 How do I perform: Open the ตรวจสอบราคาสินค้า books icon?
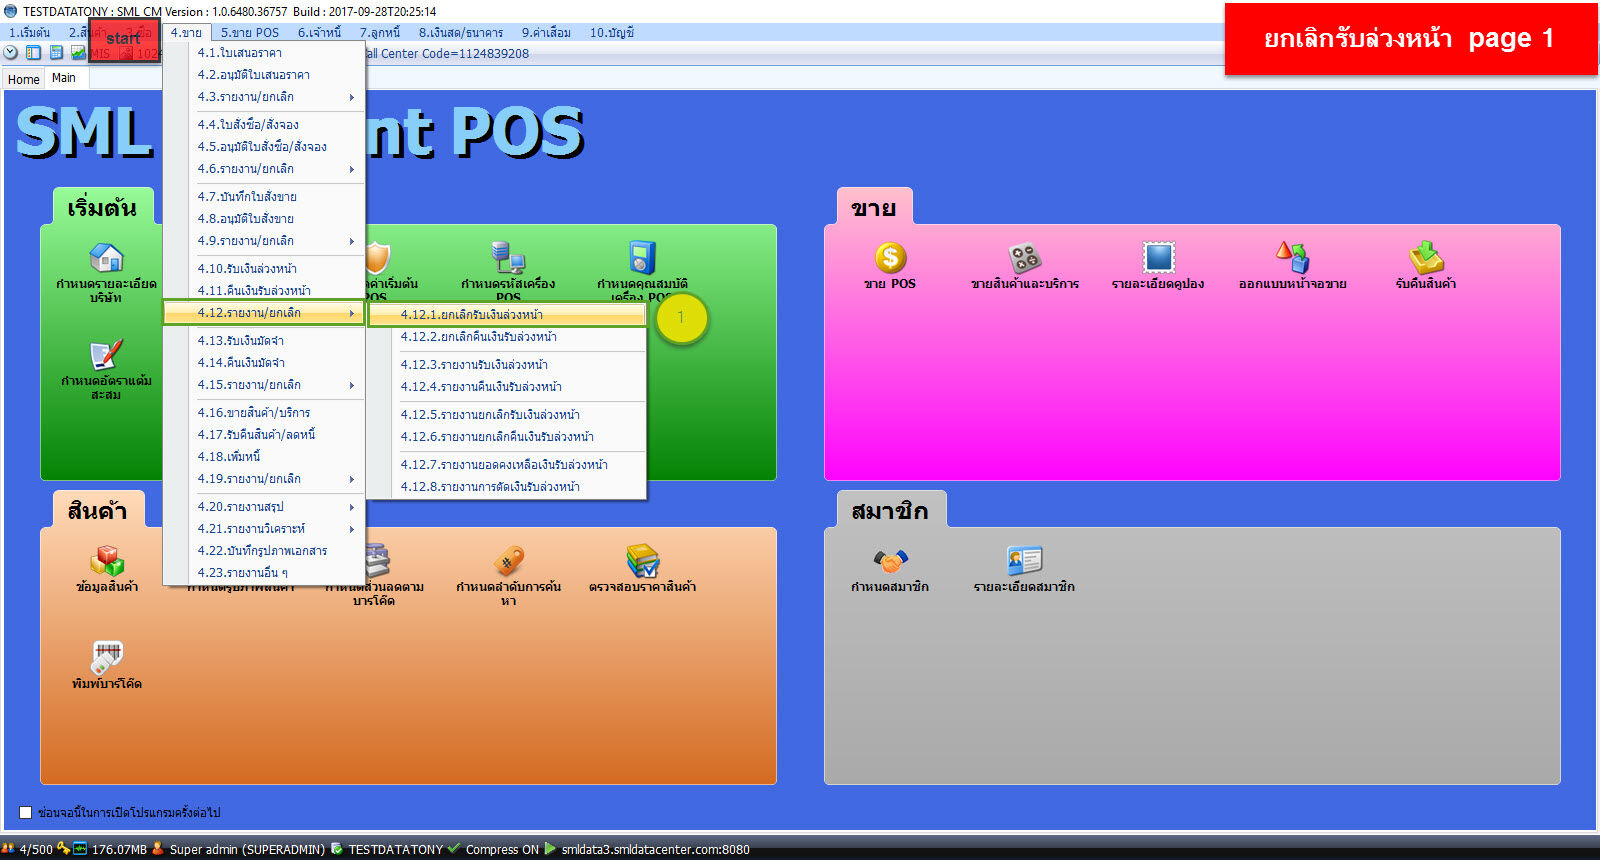(642, 561)
